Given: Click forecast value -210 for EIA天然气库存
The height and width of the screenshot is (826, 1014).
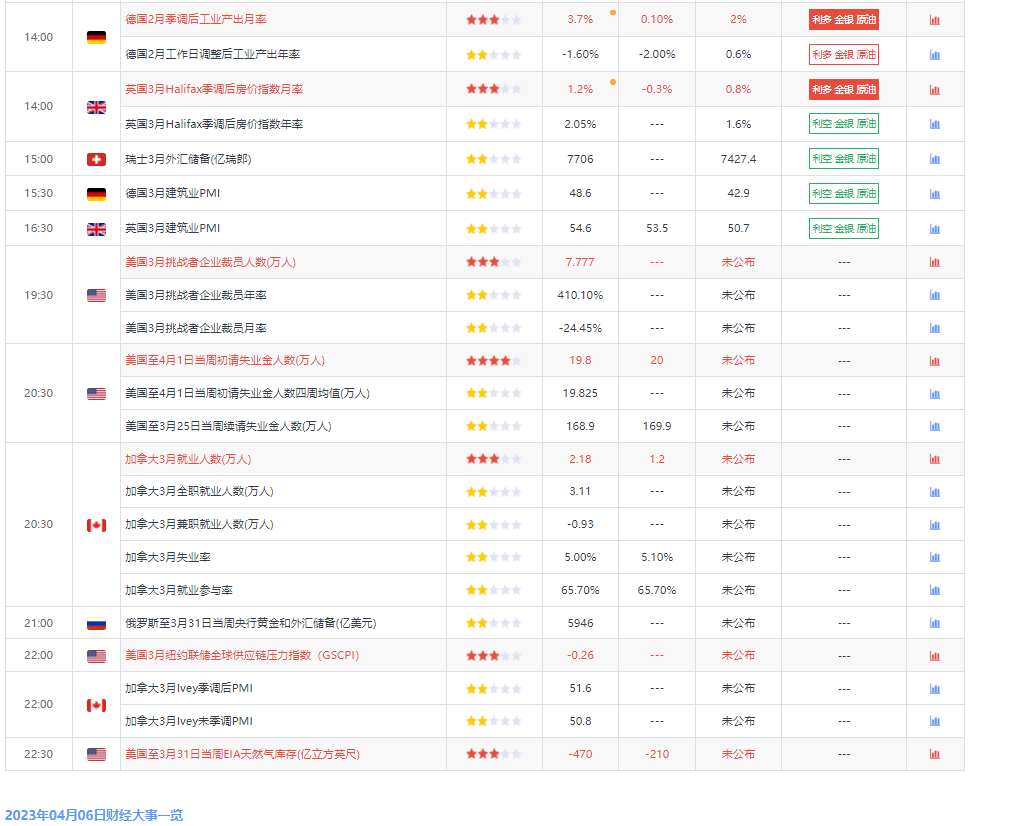Looking at the screenshot, I should pos(657,754).
